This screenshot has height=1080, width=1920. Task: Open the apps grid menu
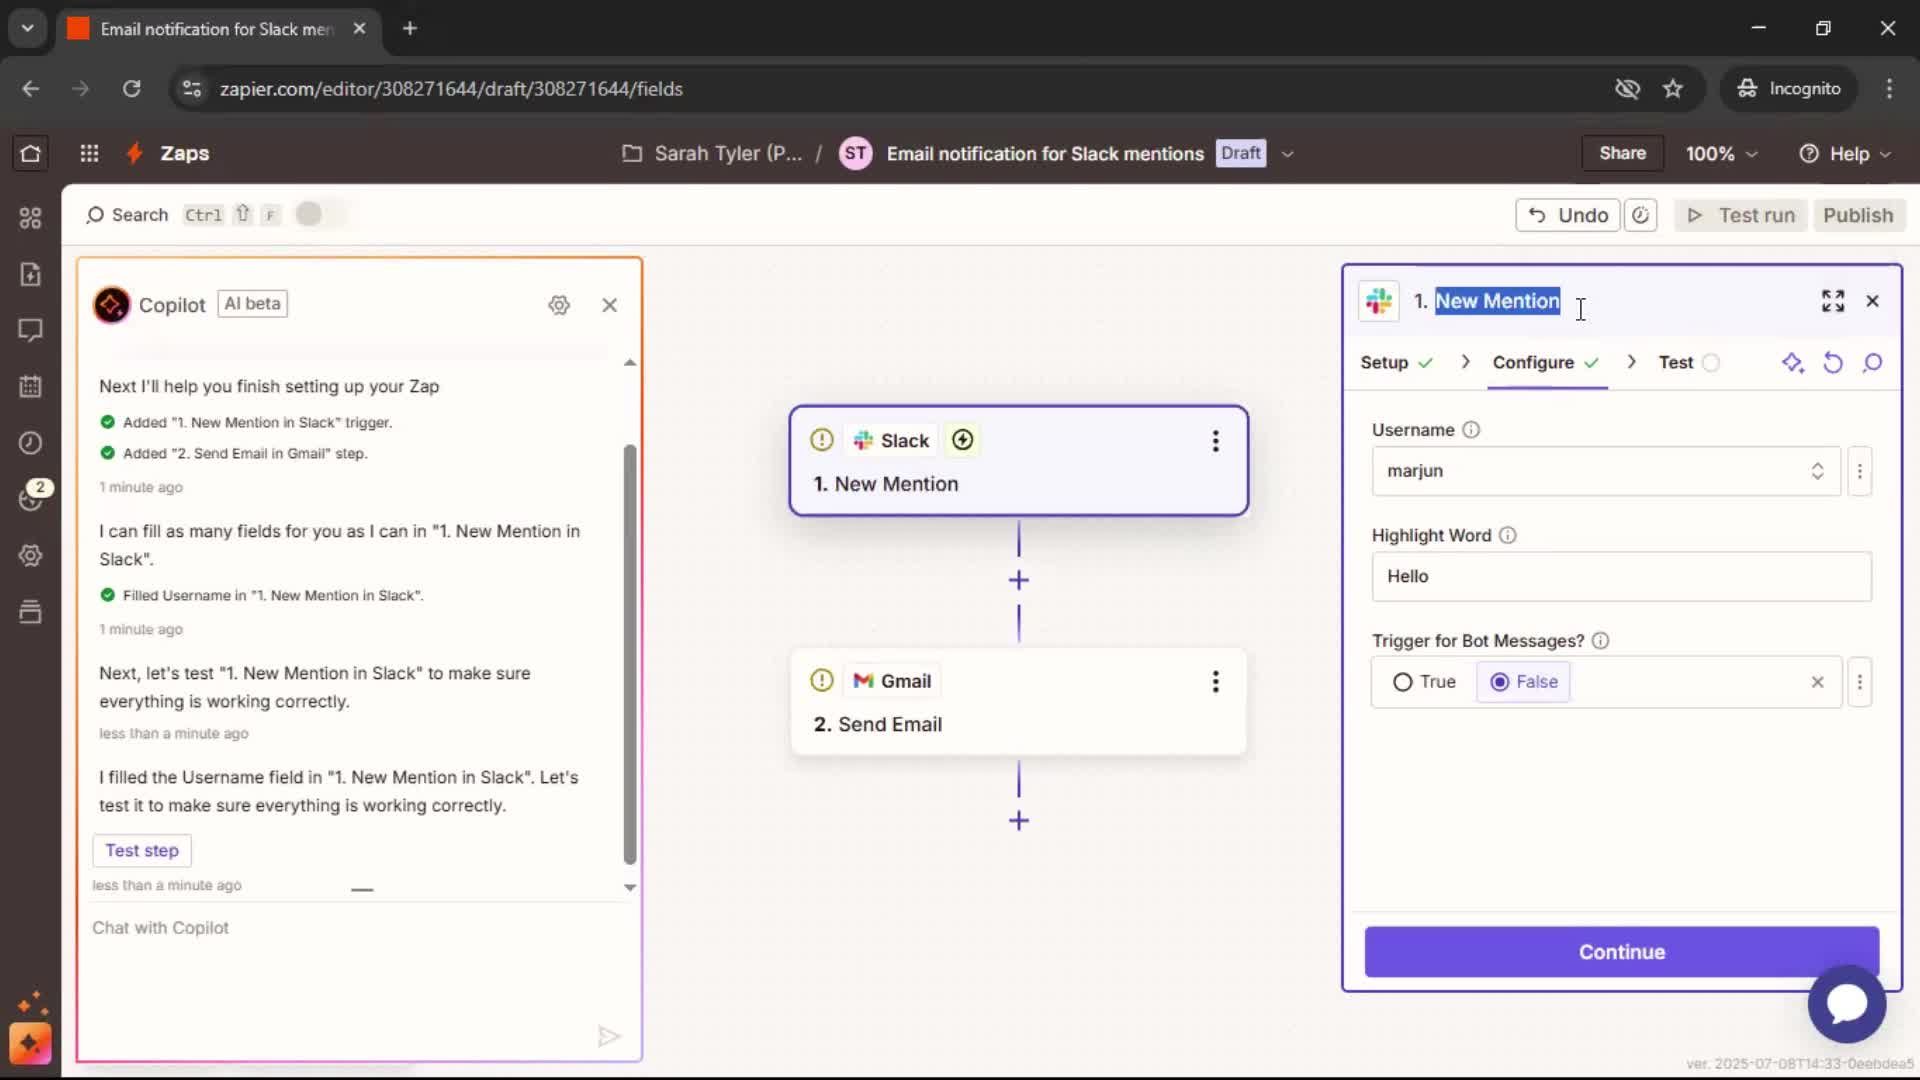click(89, 153)
